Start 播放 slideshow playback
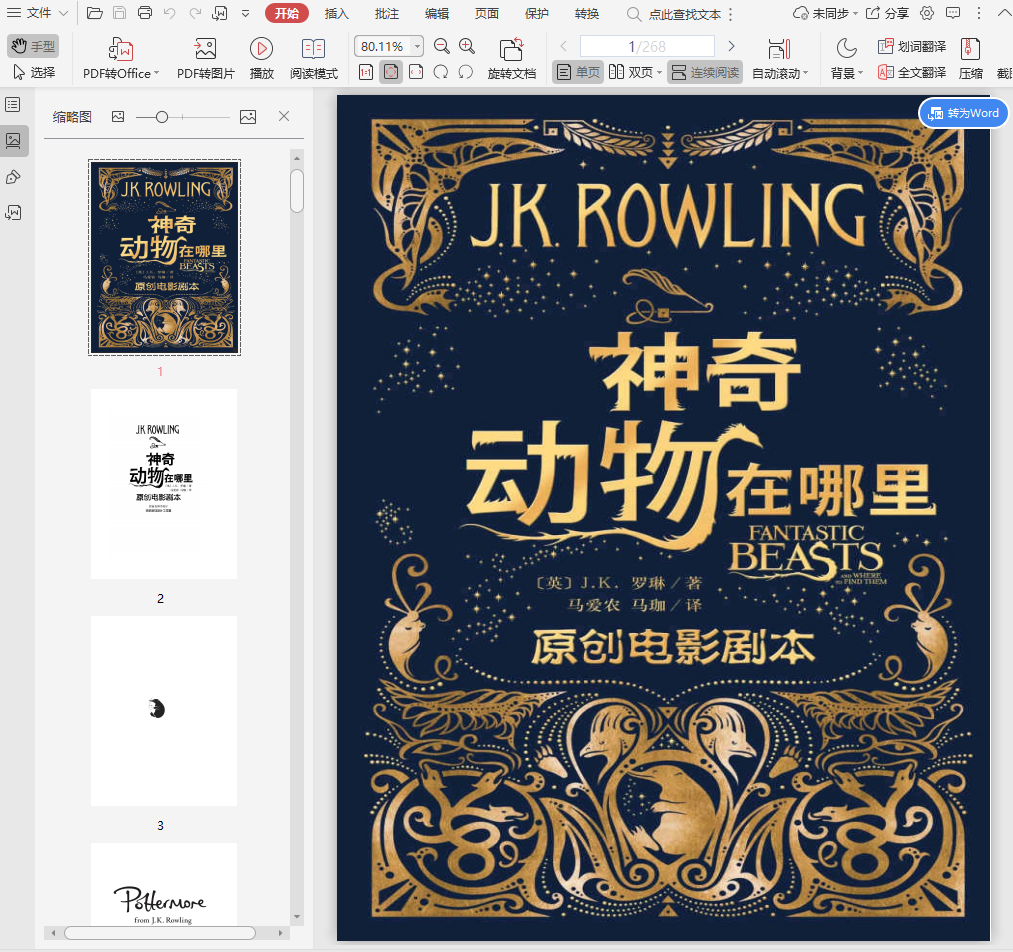 tap(262, 59)
